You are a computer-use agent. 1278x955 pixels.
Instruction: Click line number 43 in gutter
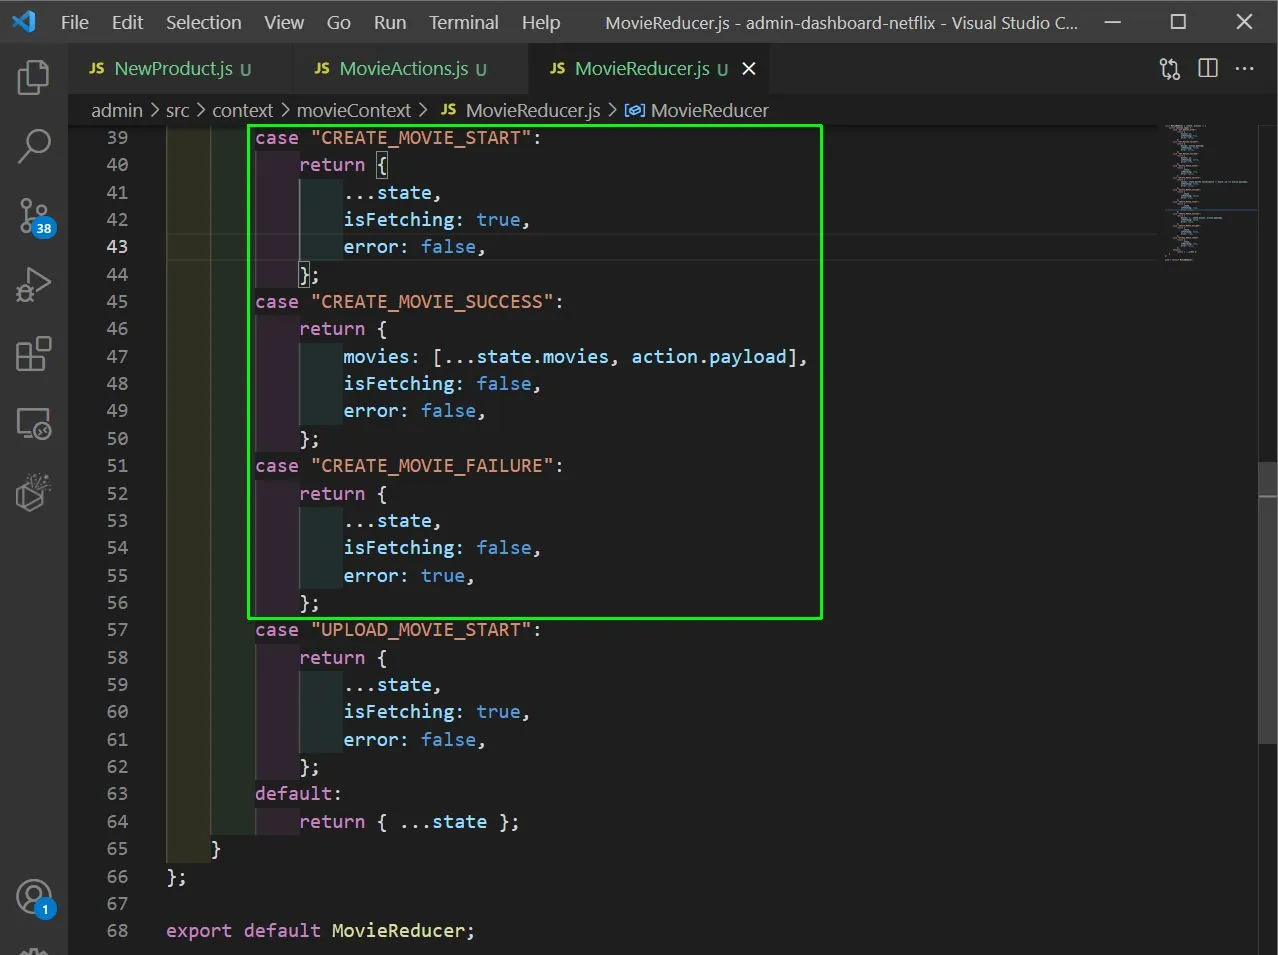[117, 247]
